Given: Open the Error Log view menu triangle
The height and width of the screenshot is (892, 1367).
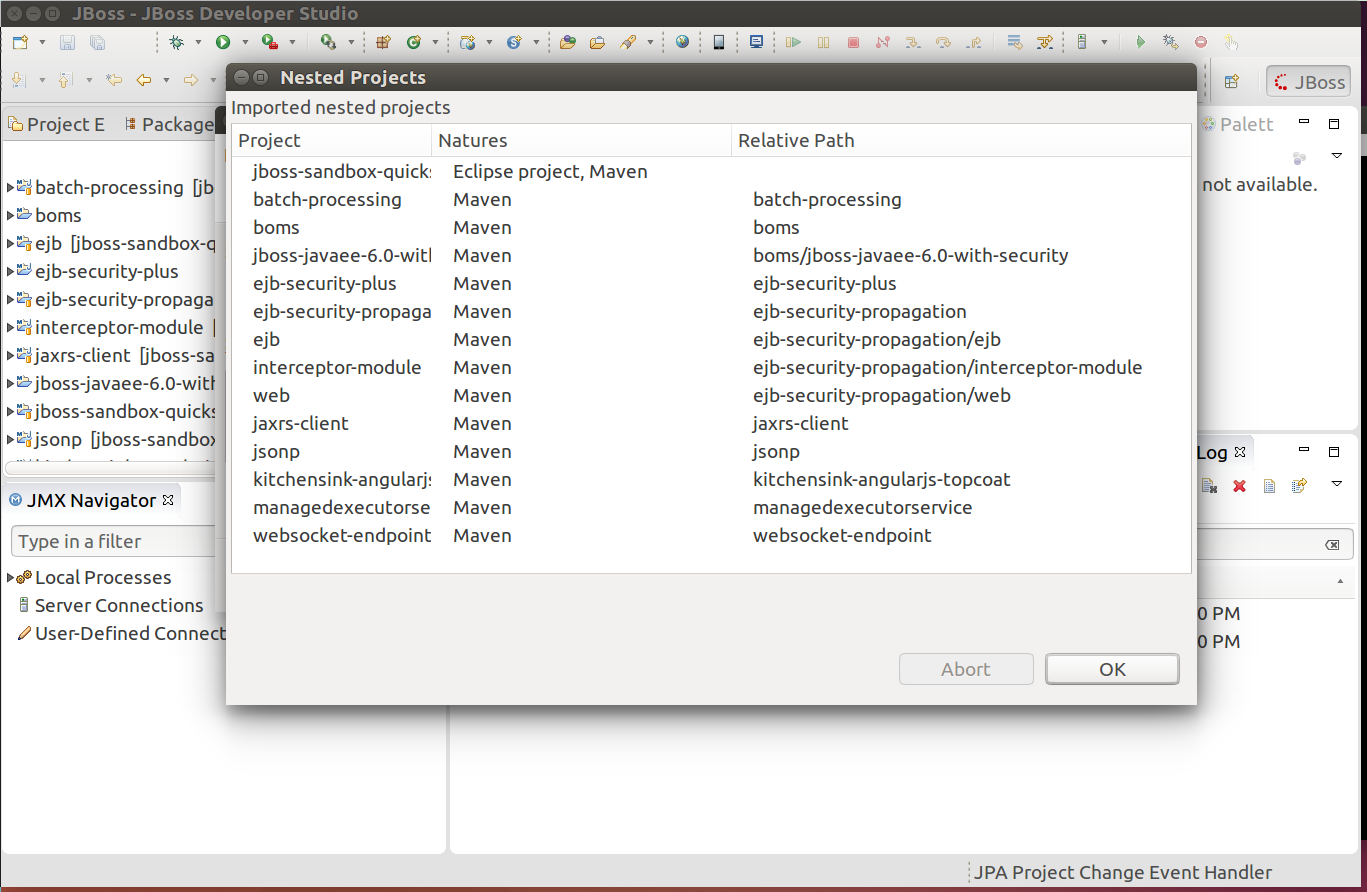Looking at the screenshot, I should [1337, 485].
